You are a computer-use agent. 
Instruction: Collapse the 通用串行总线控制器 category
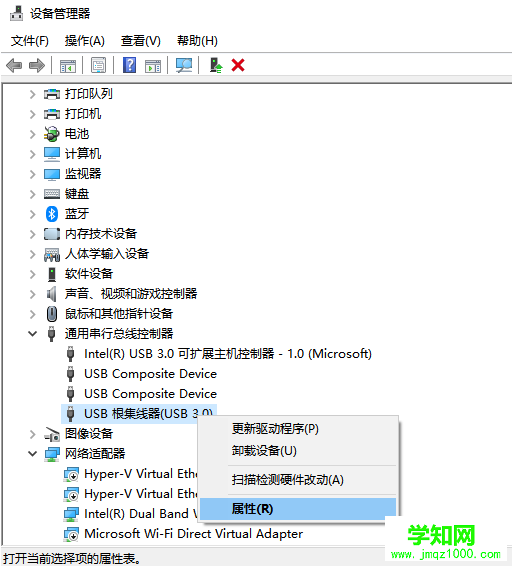(32, 334)
